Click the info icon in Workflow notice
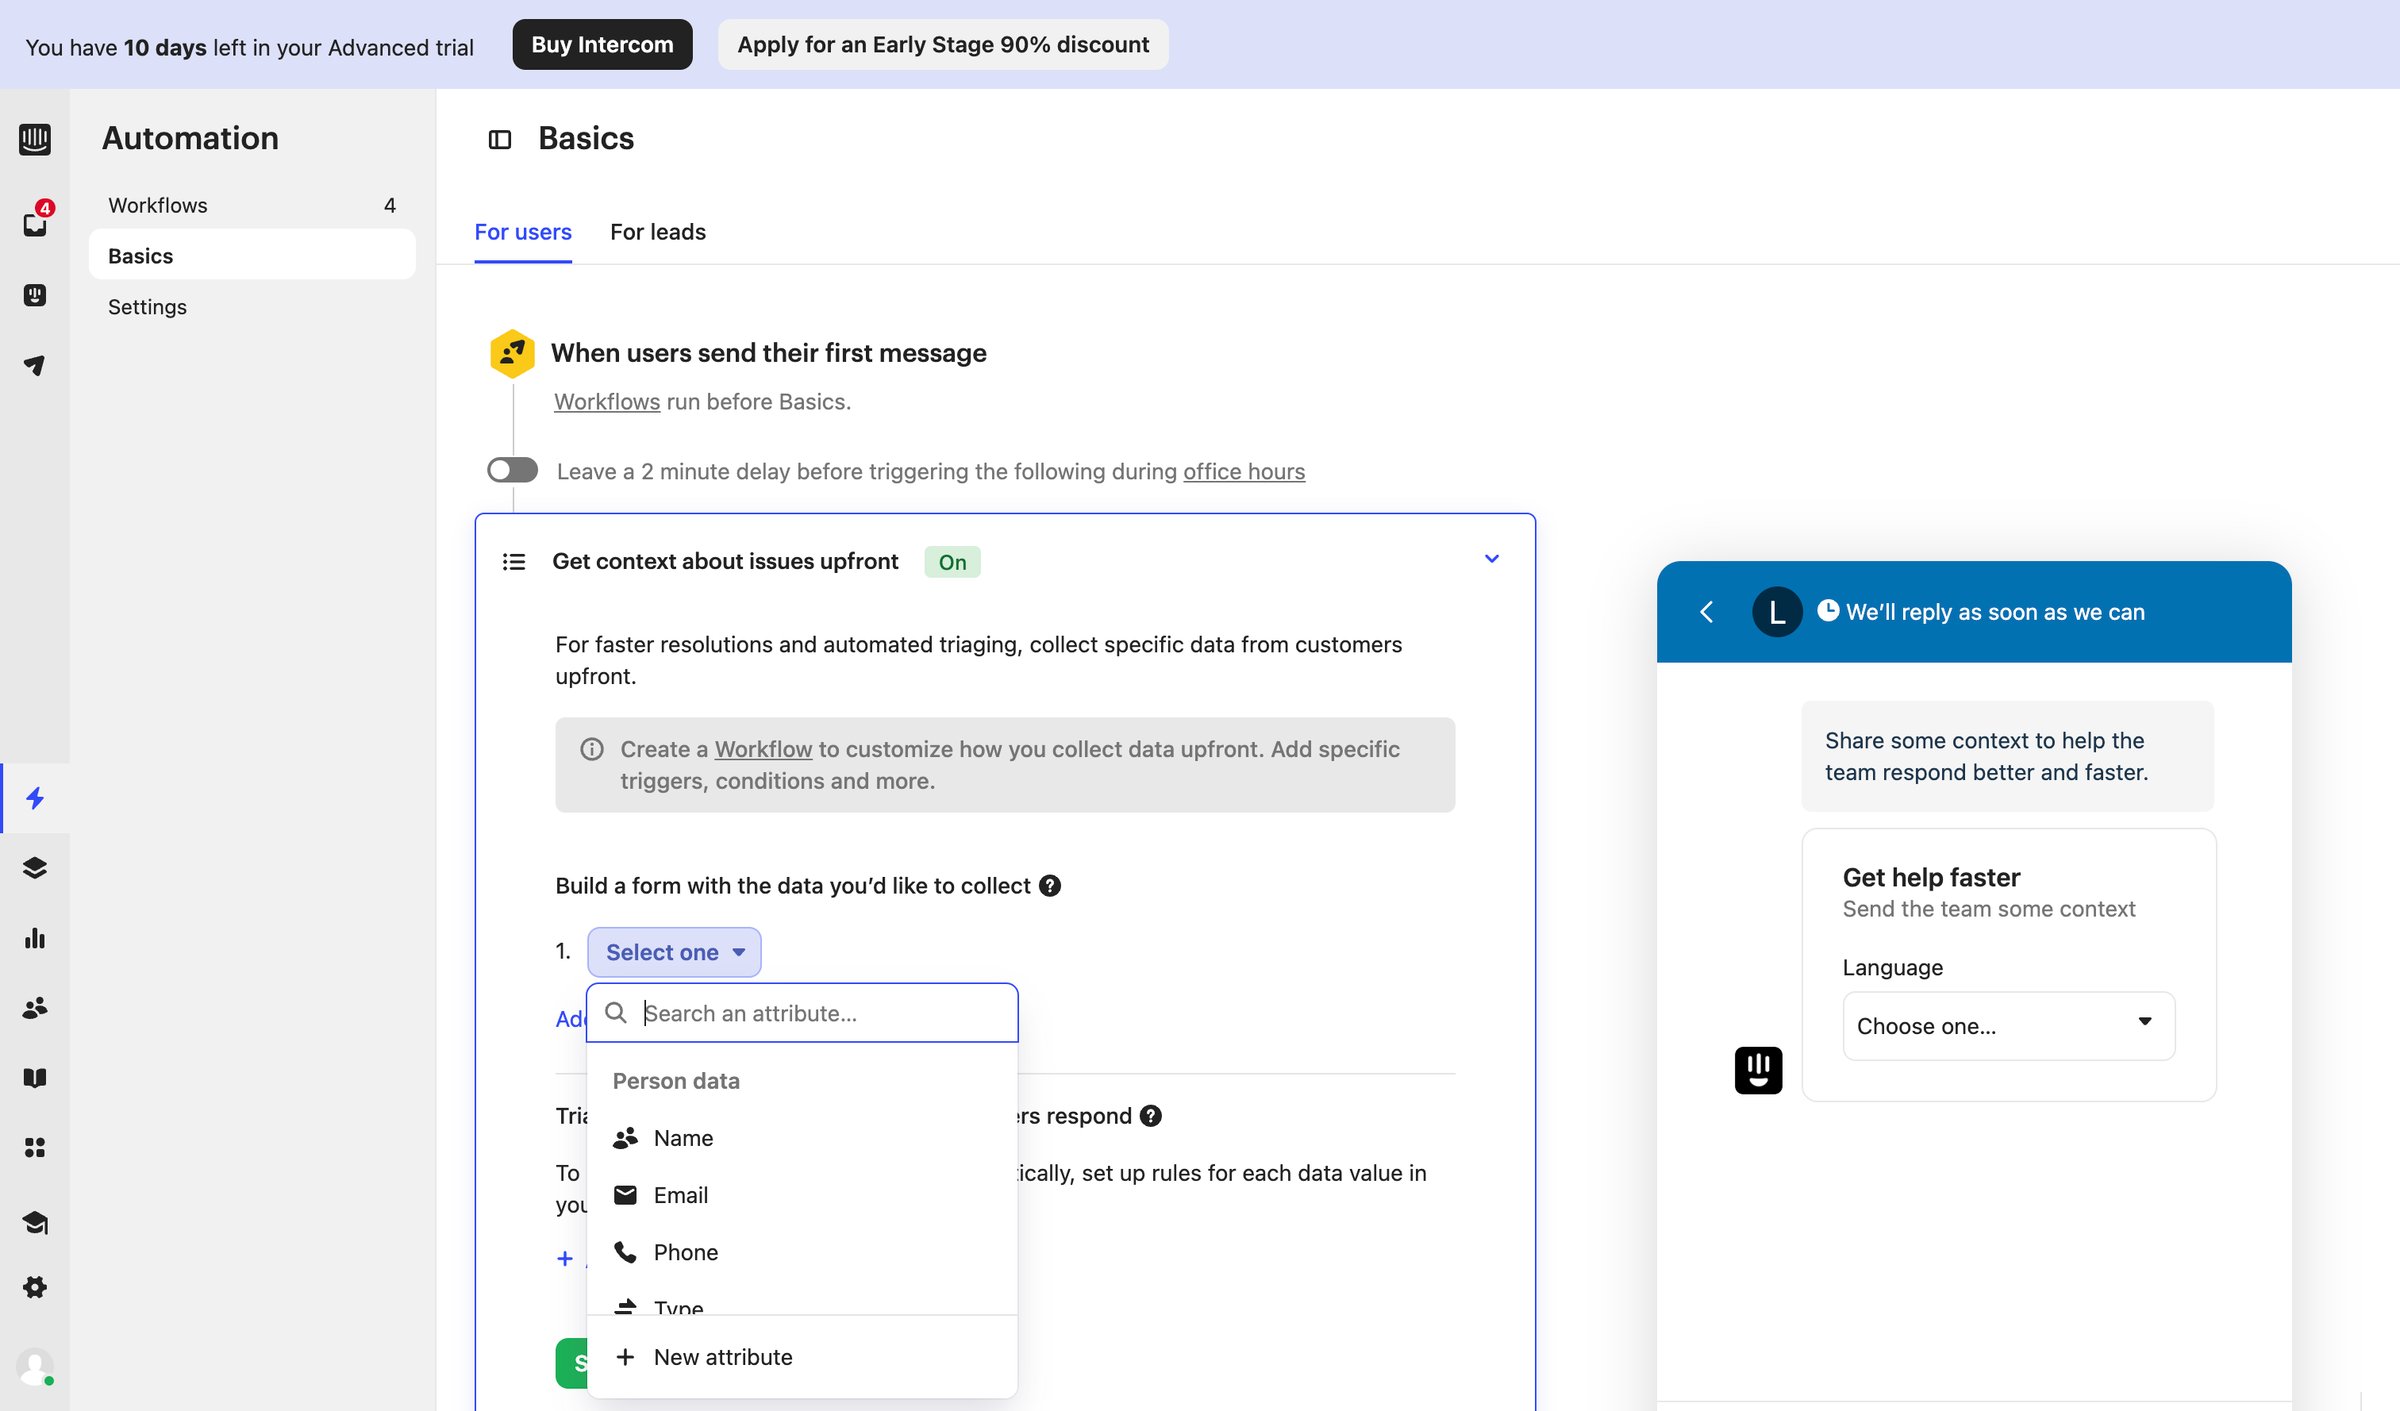Image resolution: width=2400 pixels, height=1411 pixels. click(x=592, y=749)
